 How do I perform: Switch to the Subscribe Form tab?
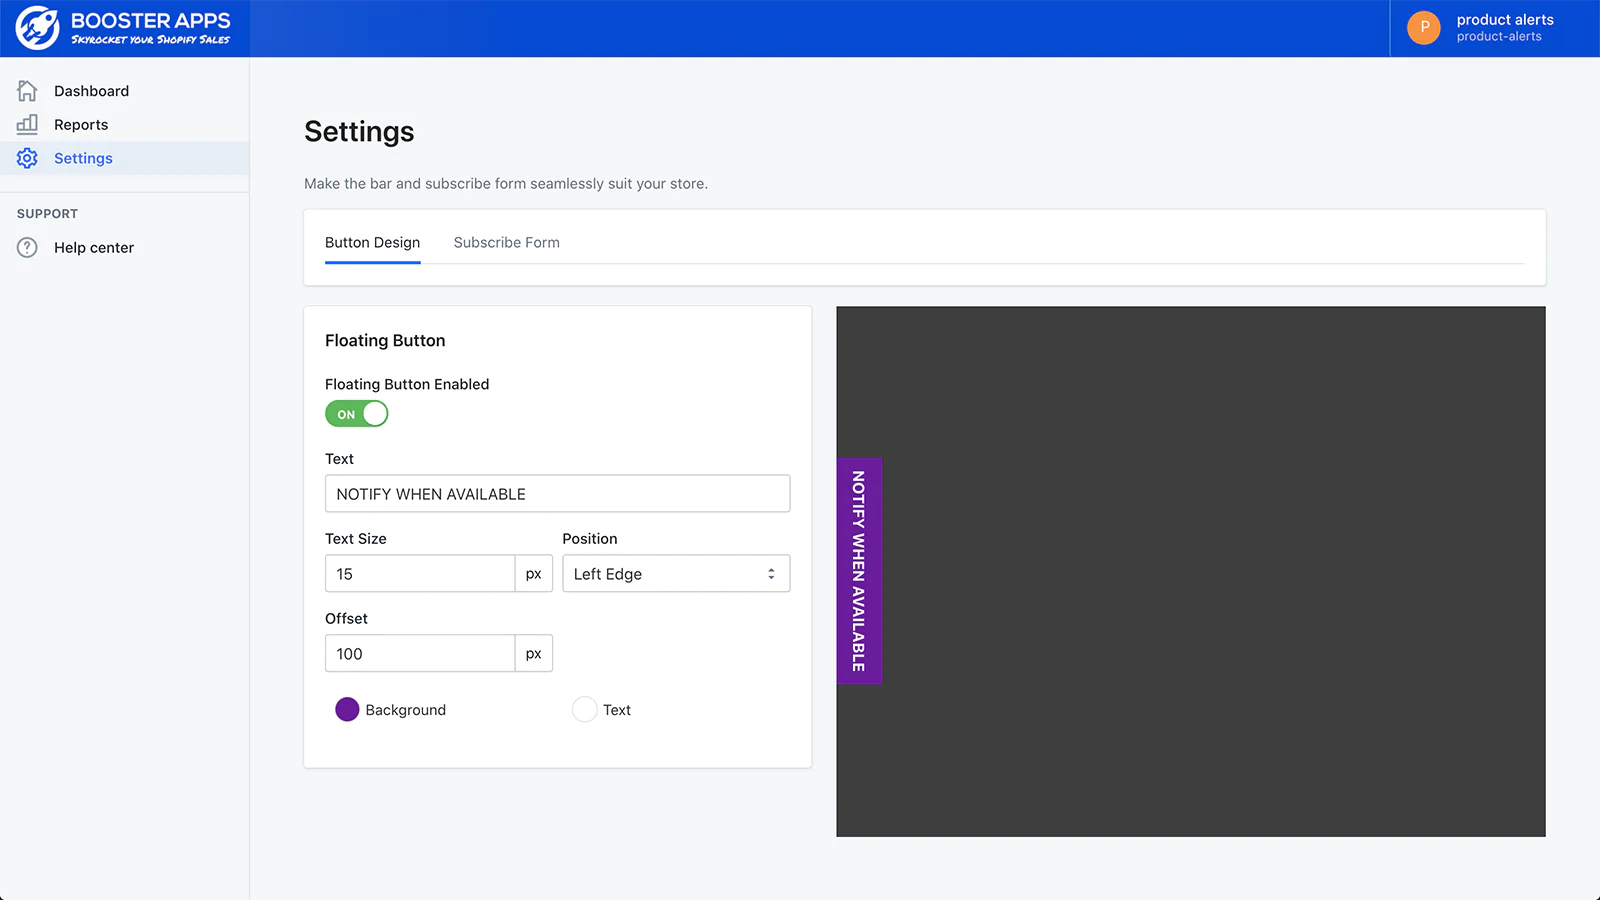point(506,243)
